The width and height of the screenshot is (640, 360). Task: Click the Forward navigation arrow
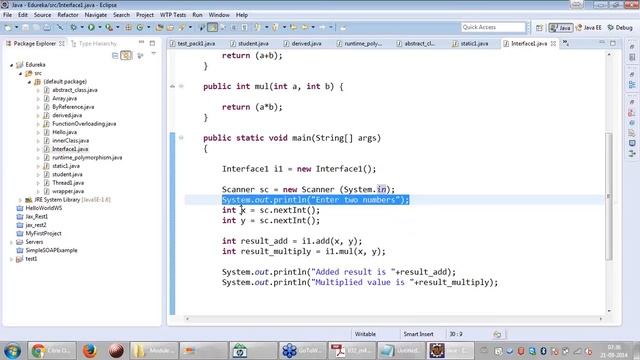point(322,27)
